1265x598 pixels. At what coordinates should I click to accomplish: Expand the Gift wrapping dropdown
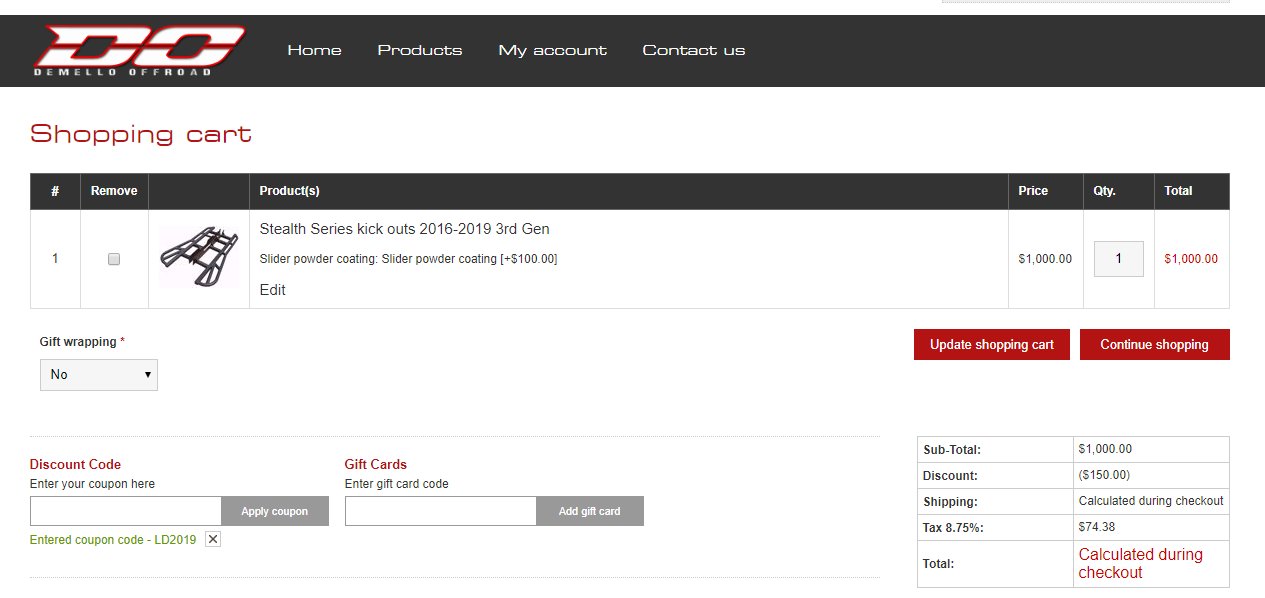point(99,374)
